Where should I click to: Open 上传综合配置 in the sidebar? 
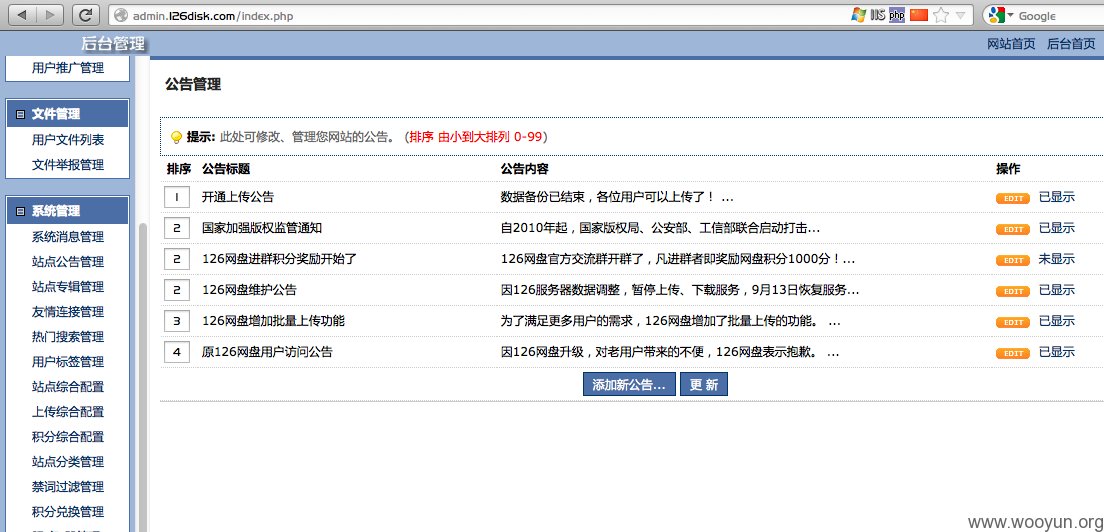pyautogui.click(x=68, y=412)
